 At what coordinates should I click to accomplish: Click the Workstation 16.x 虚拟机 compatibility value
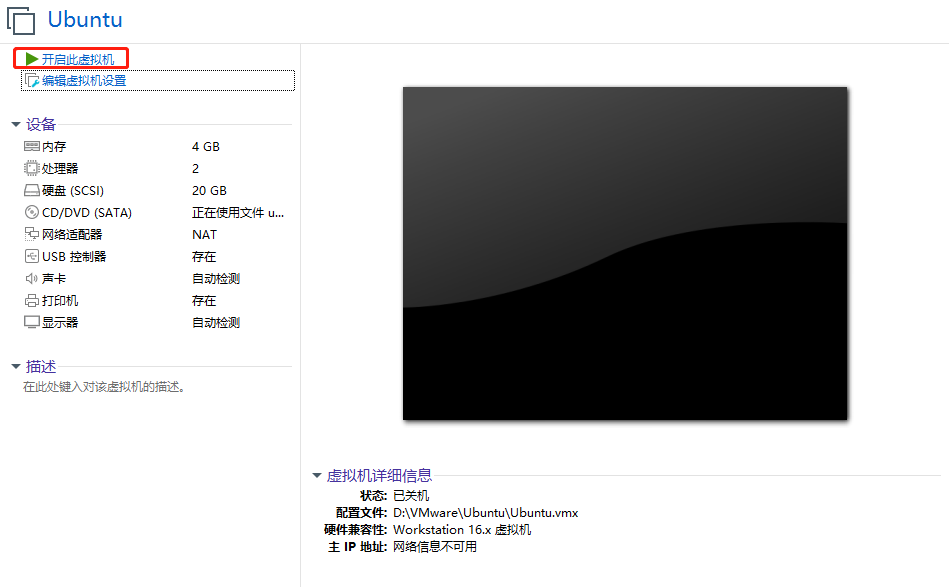(x=462, y=530)
